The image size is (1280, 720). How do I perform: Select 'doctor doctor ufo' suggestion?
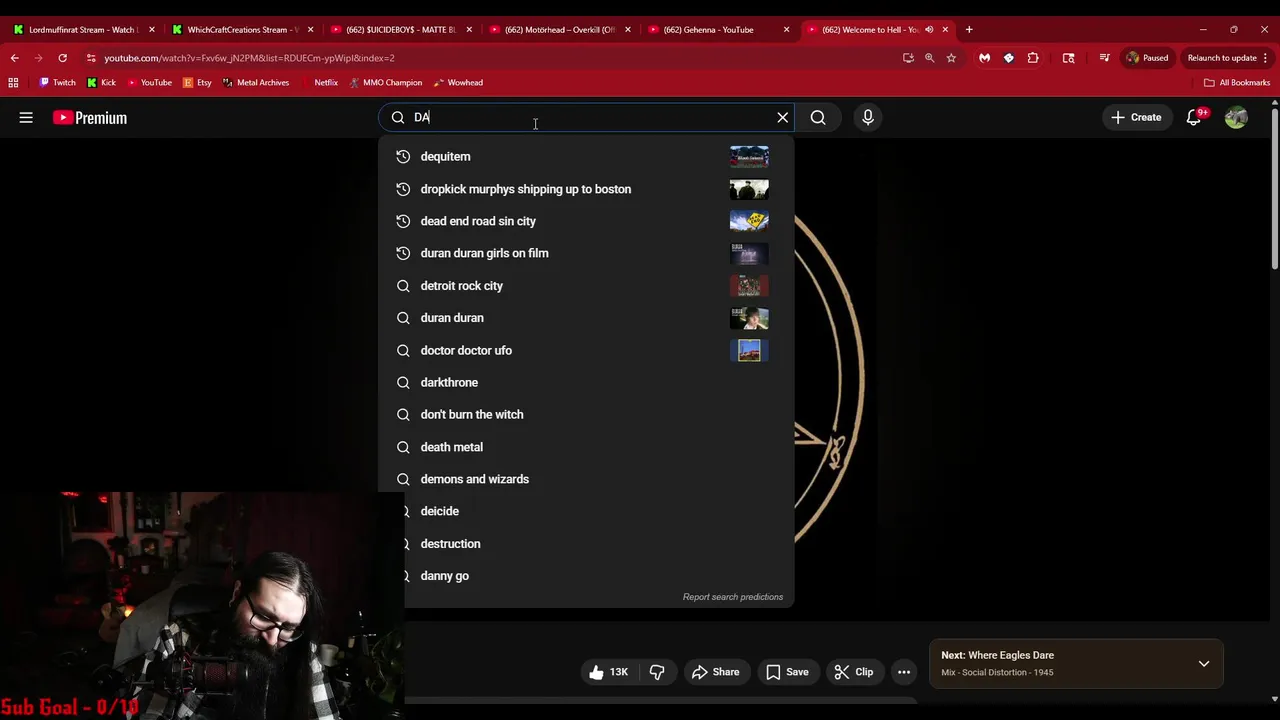click(x=586, y=350)
